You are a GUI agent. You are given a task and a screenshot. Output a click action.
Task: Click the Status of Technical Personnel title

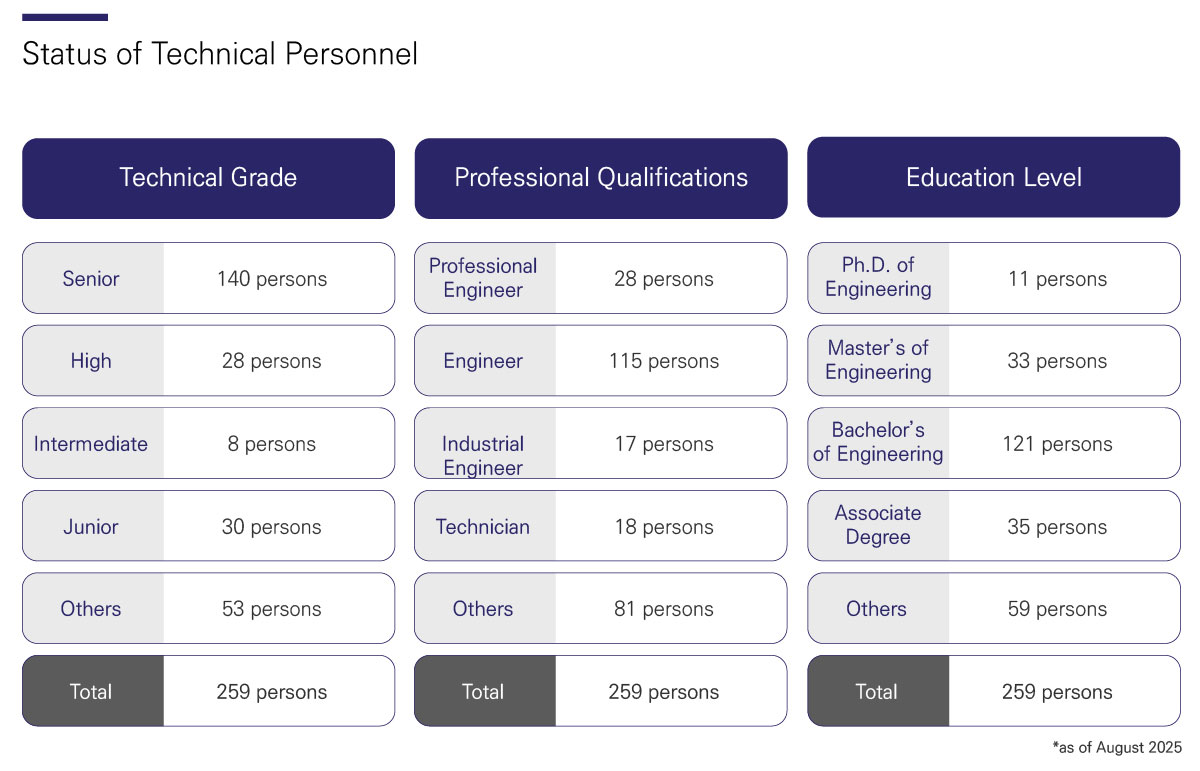220,54
